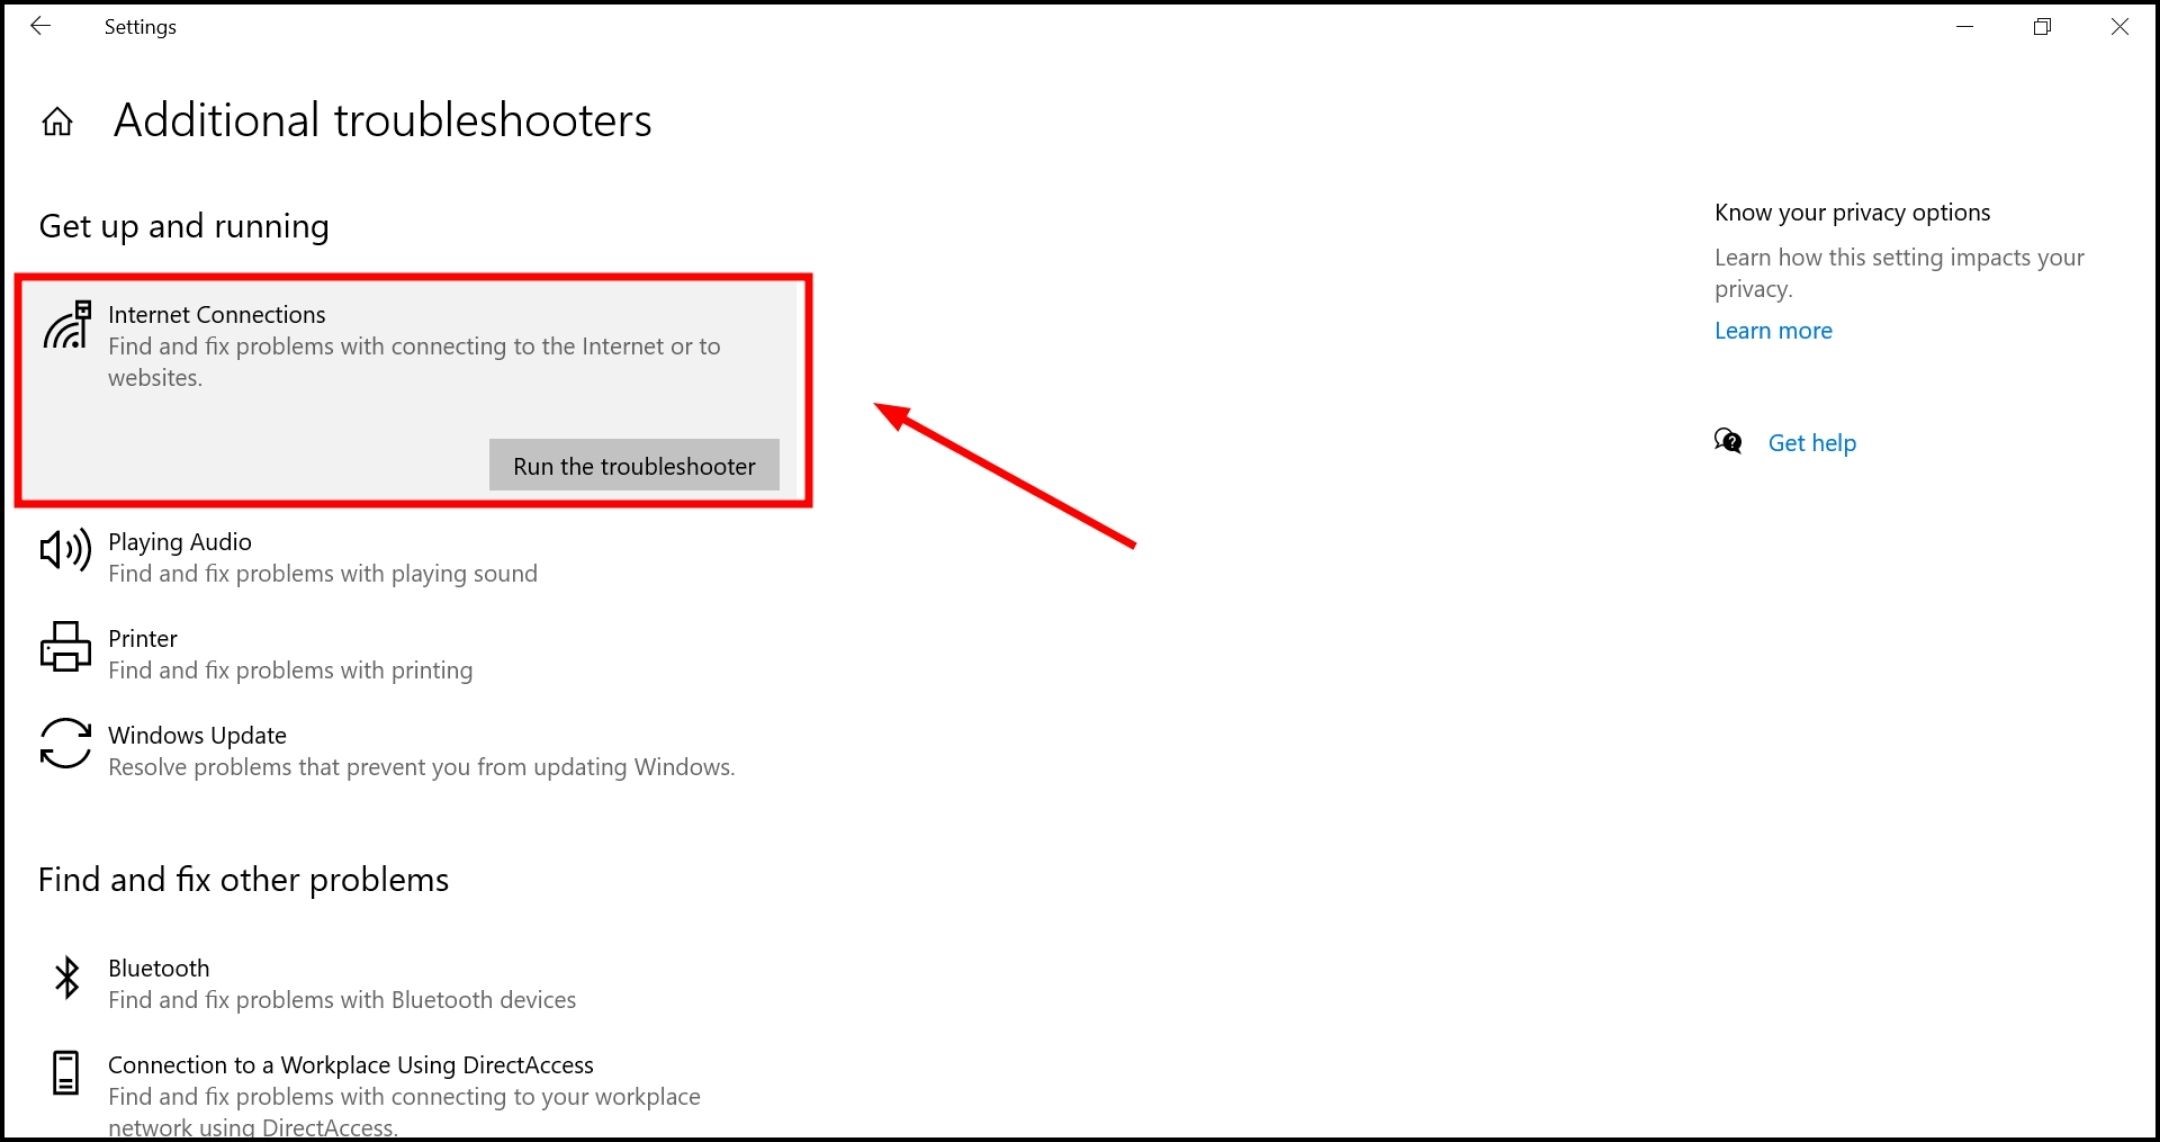
Task: Go to Settings home via house icon
Action: (57, 122)
